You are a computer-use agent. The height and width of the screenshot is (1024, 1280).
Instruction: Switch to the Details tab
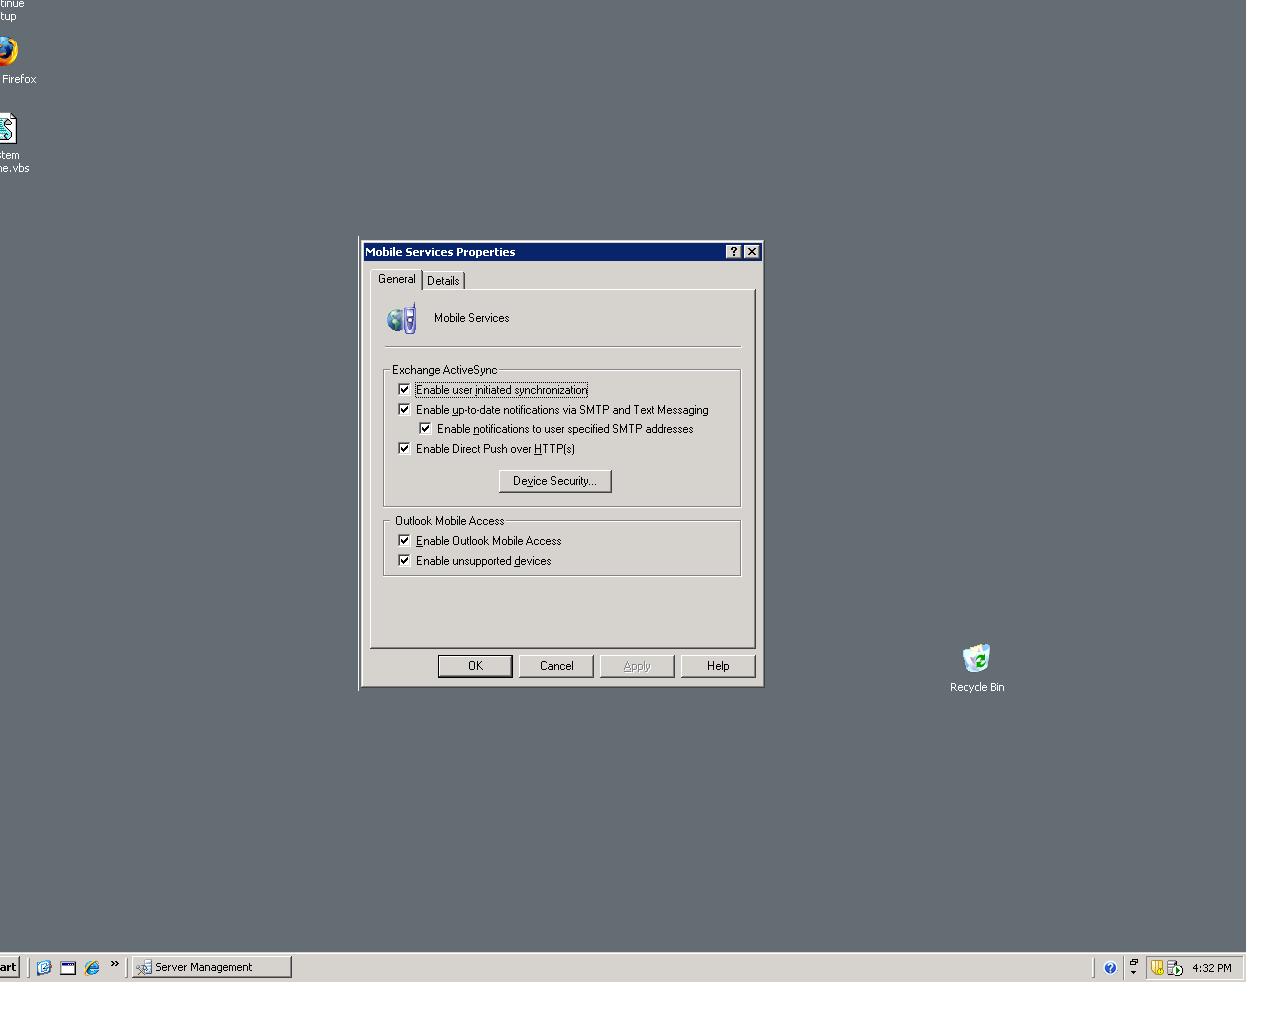pyautogui.click(x=443, y=281)
